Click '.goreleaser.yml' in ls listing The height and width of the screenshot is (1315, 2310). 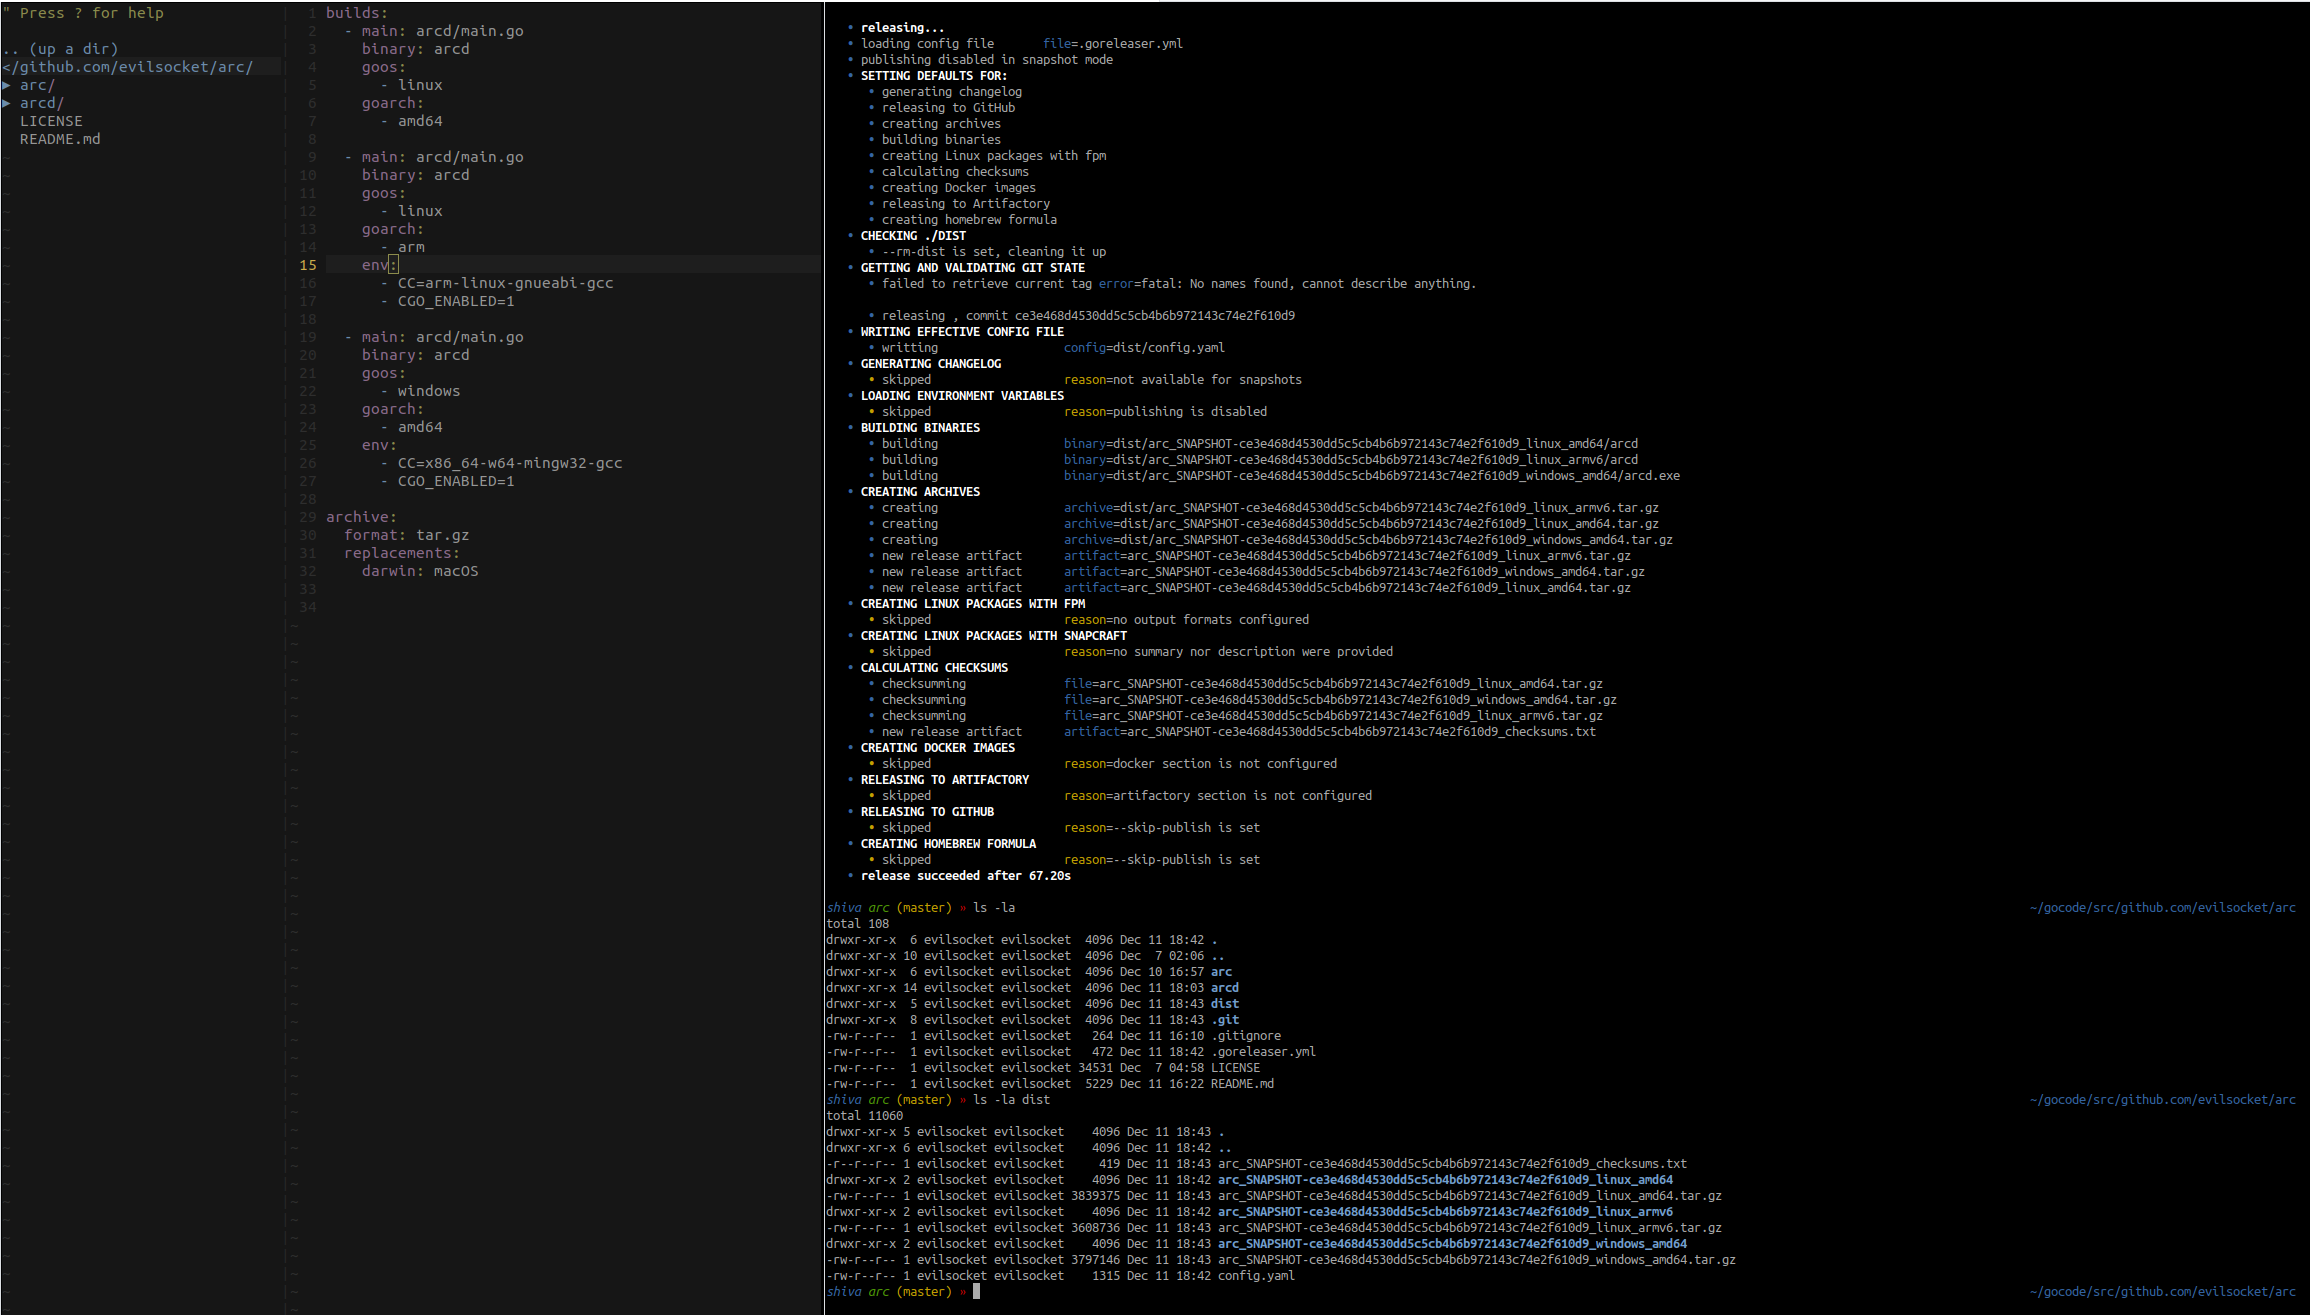point(1263,1052)
